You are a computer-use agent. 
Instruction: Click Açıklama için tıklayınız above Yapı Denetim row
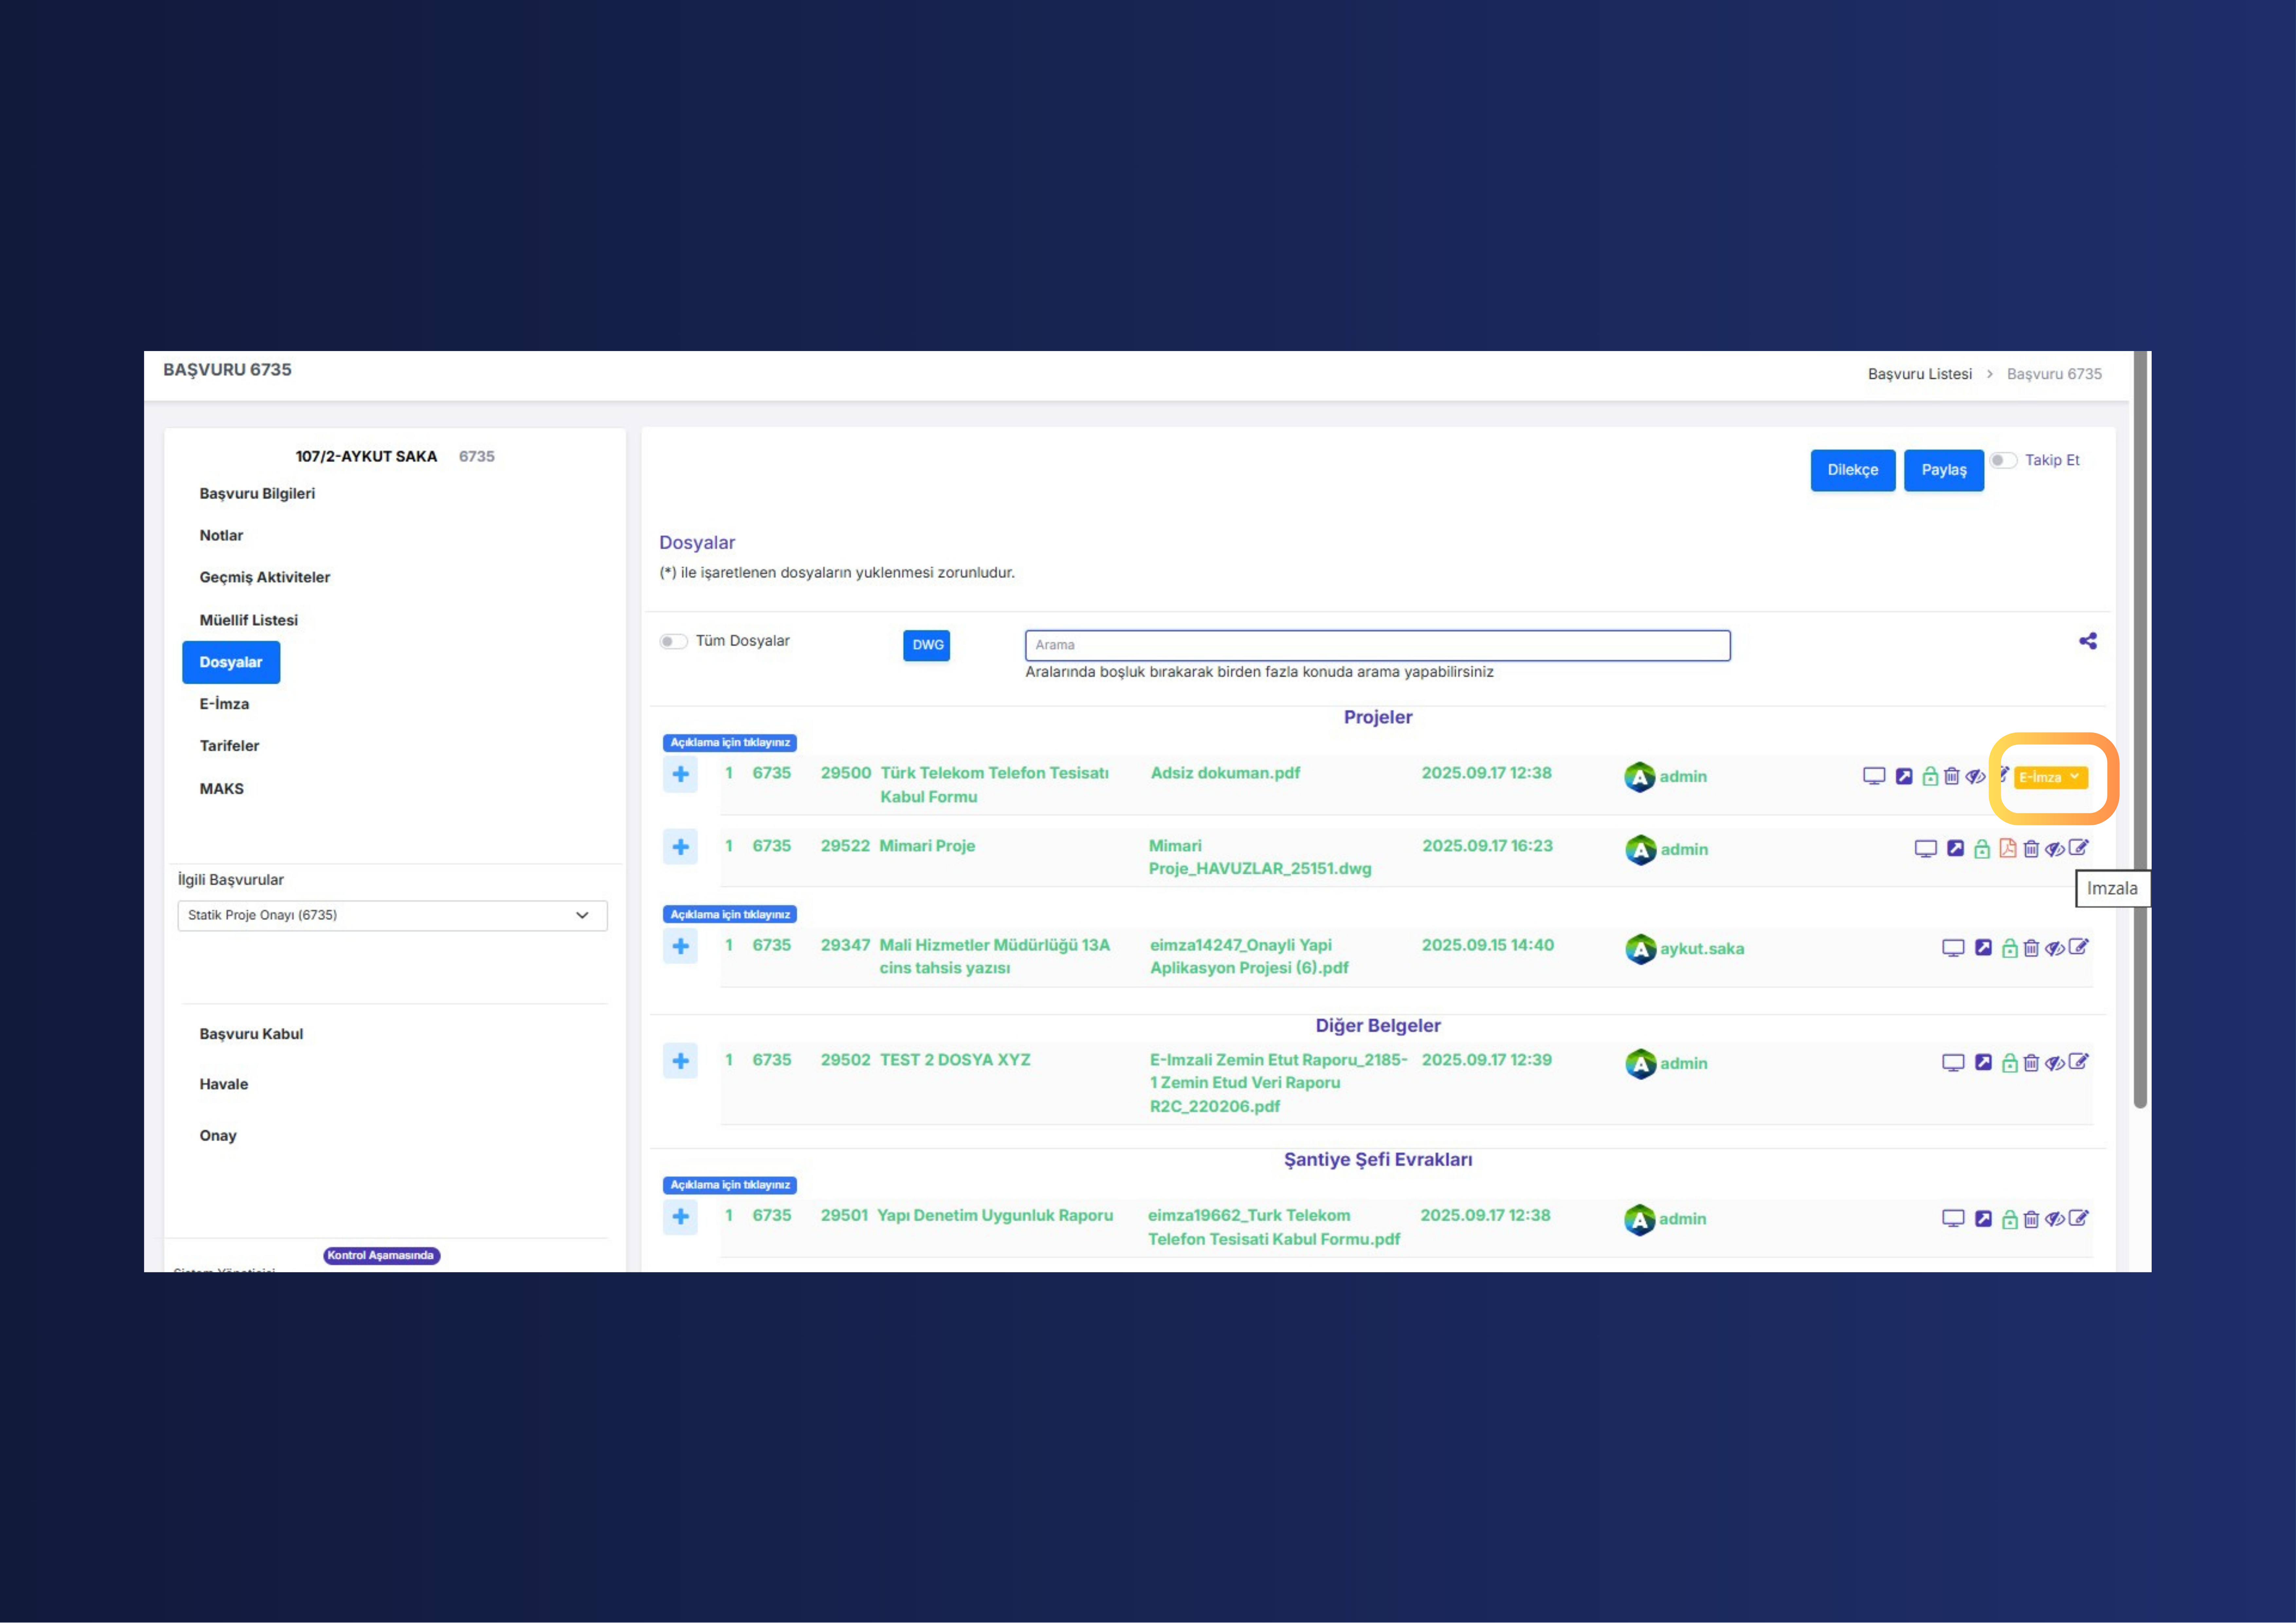click(730, 1185)
